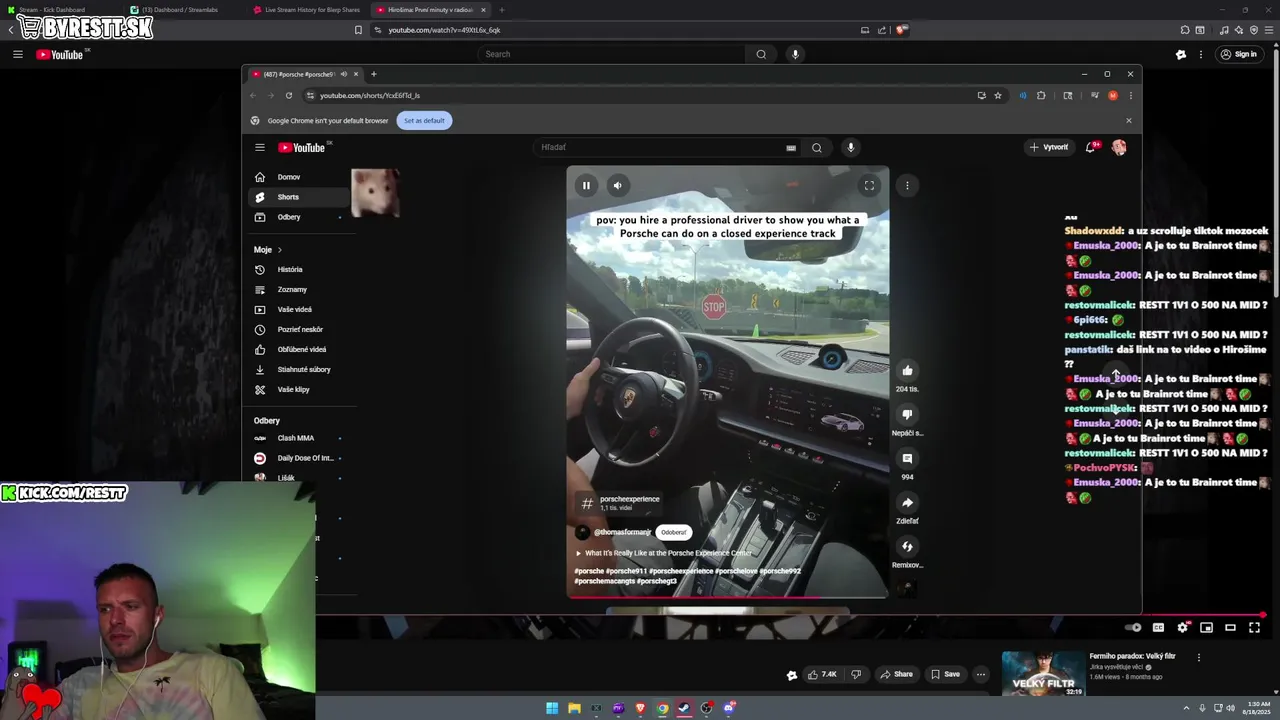Click Sign in on outer YouTube

pos(1238,54)
